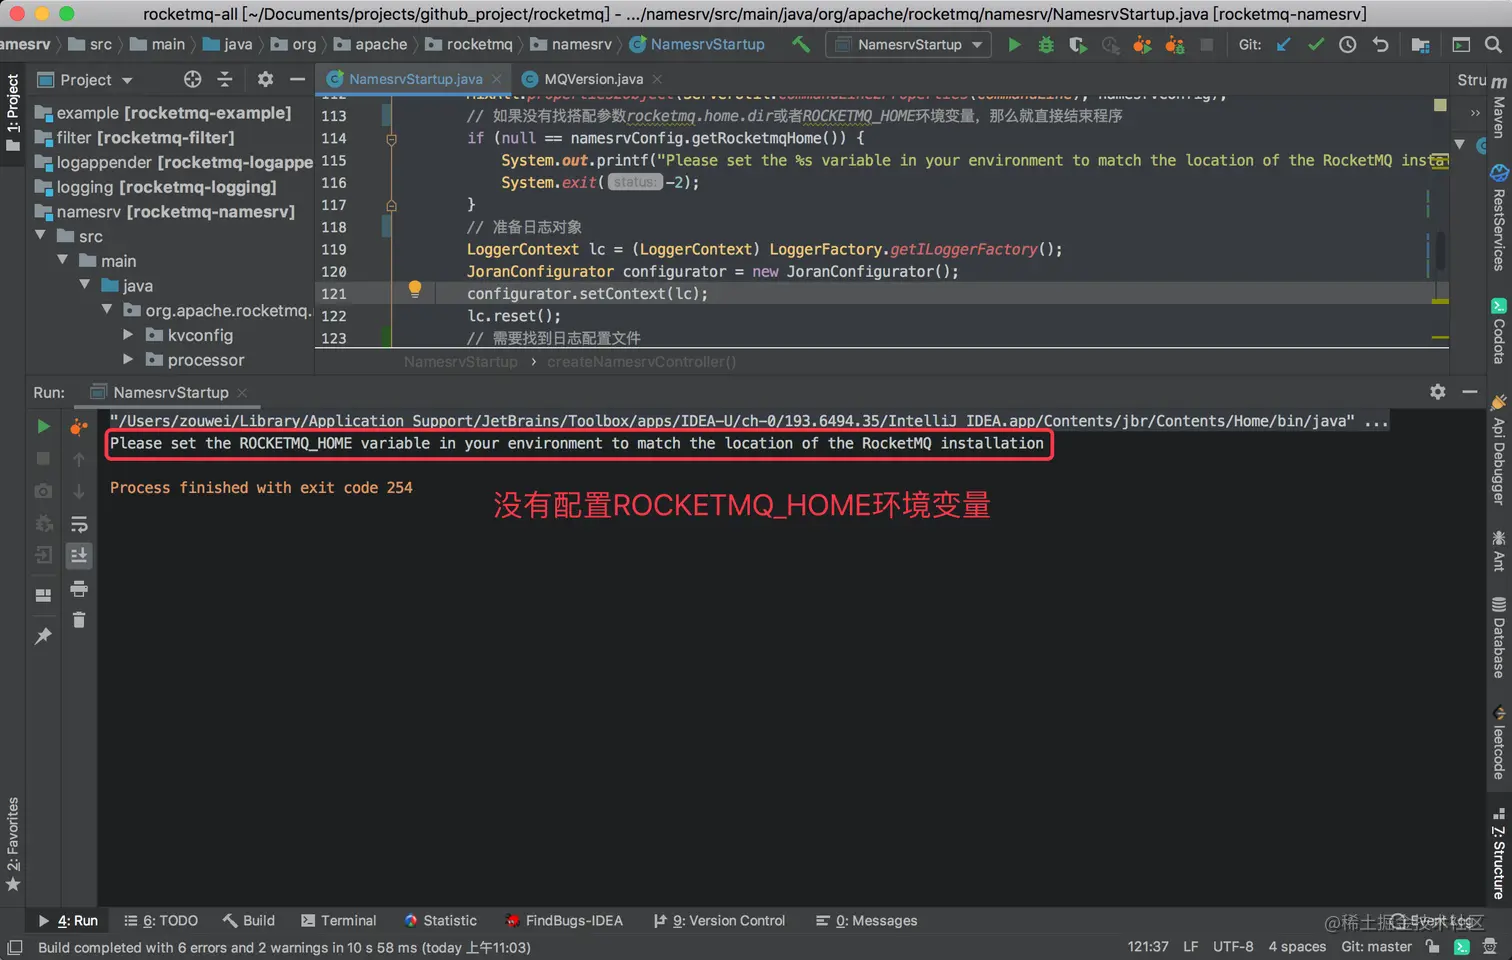Open the Build tool window tab

[248, 921]
